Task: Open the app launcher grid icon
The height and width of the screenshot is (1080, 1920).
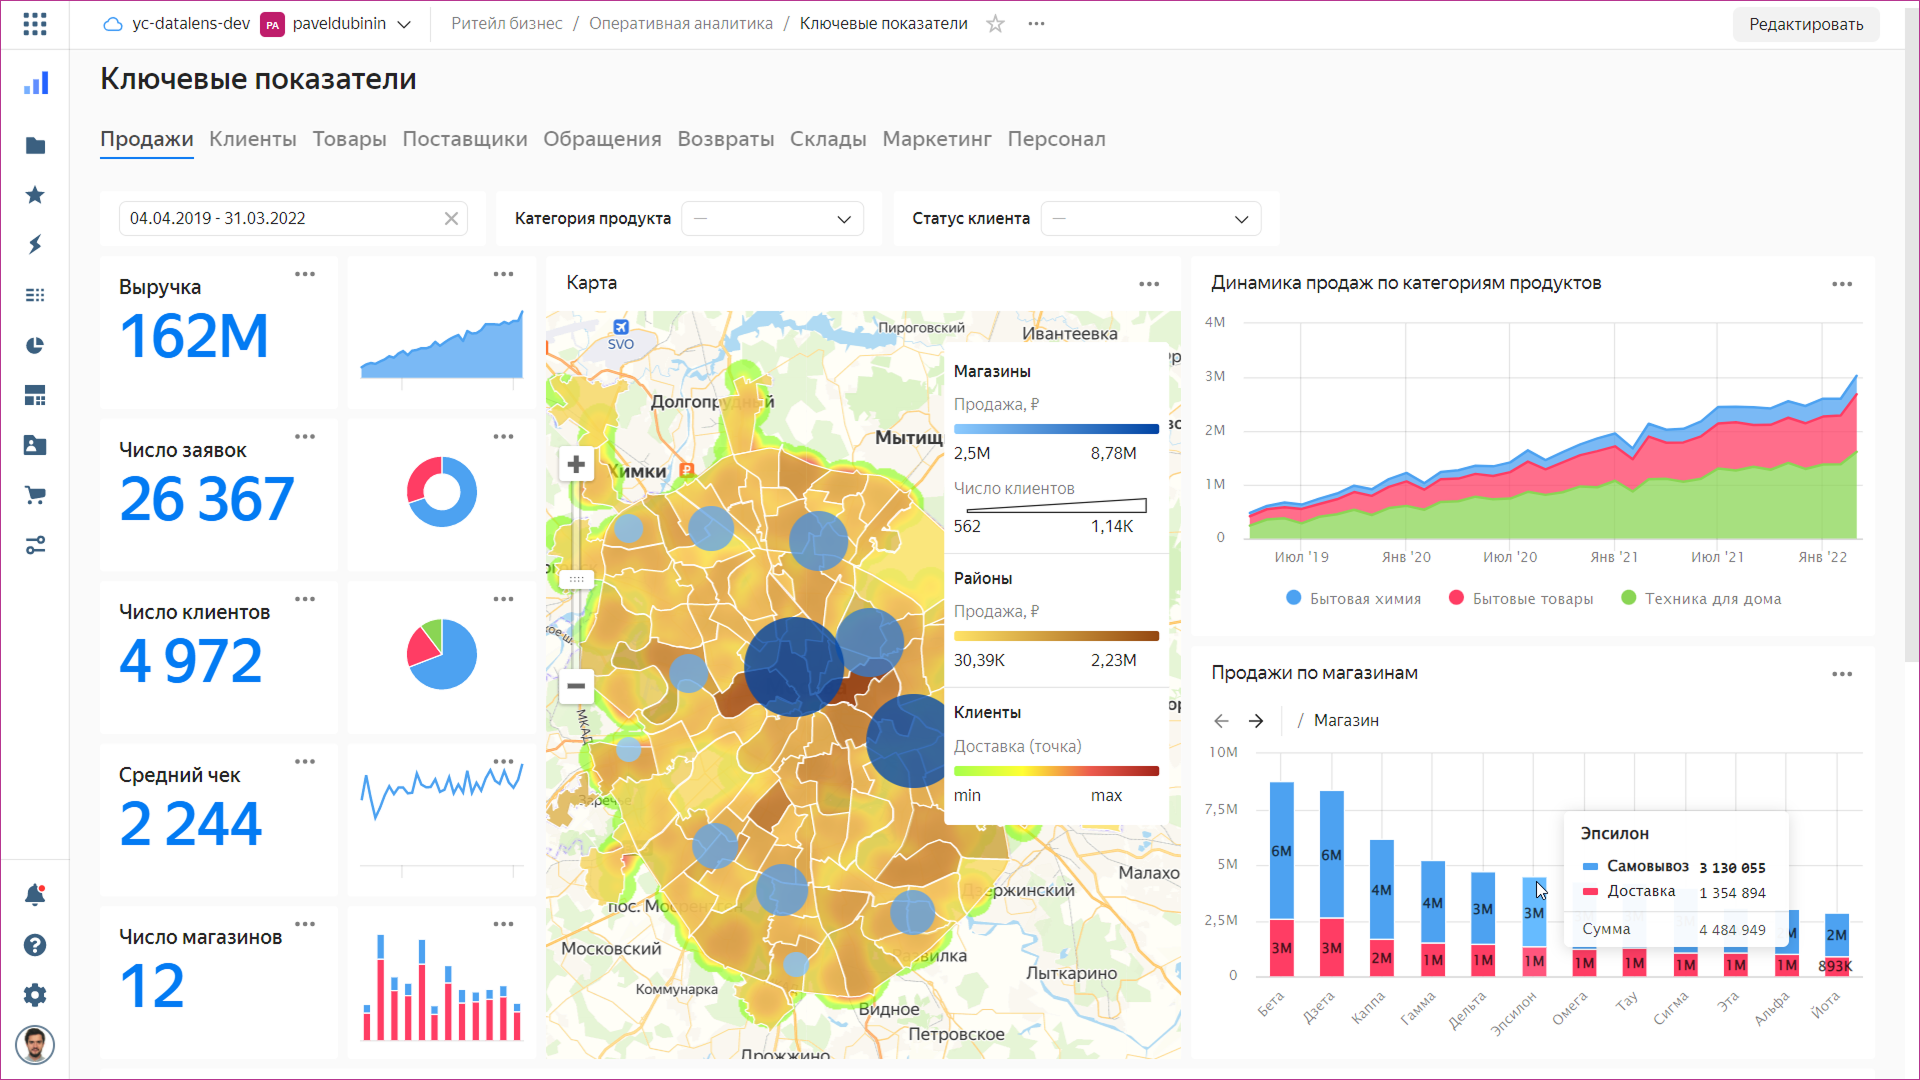Action: 35,24
